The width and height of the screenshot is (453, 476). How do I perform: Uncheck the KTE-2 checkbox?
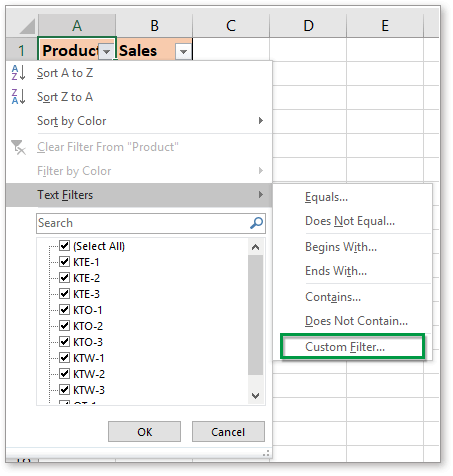coord(64,278)
